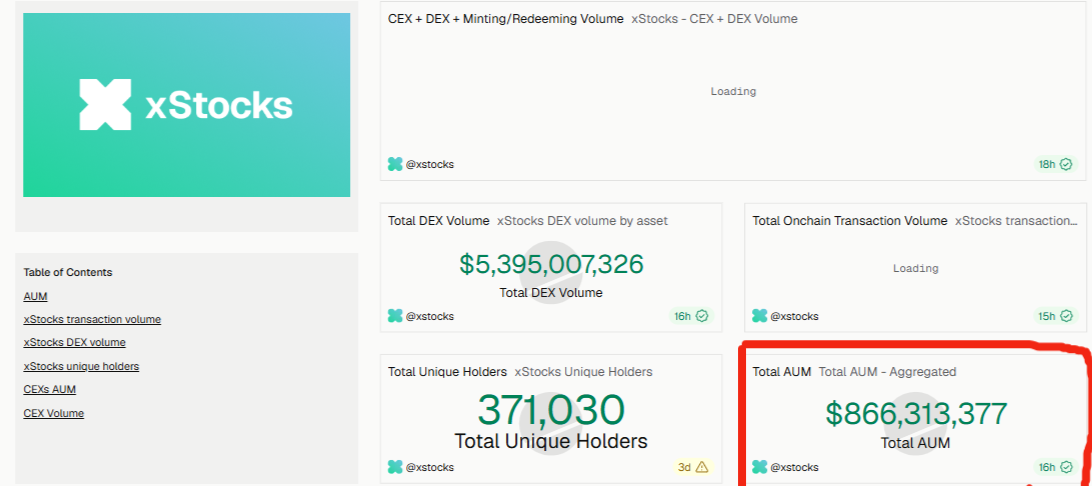1092x486 pixels.
Task: Open @xstocks author in Onchain Transaction Volume card
Action: [x=795, y=316]
